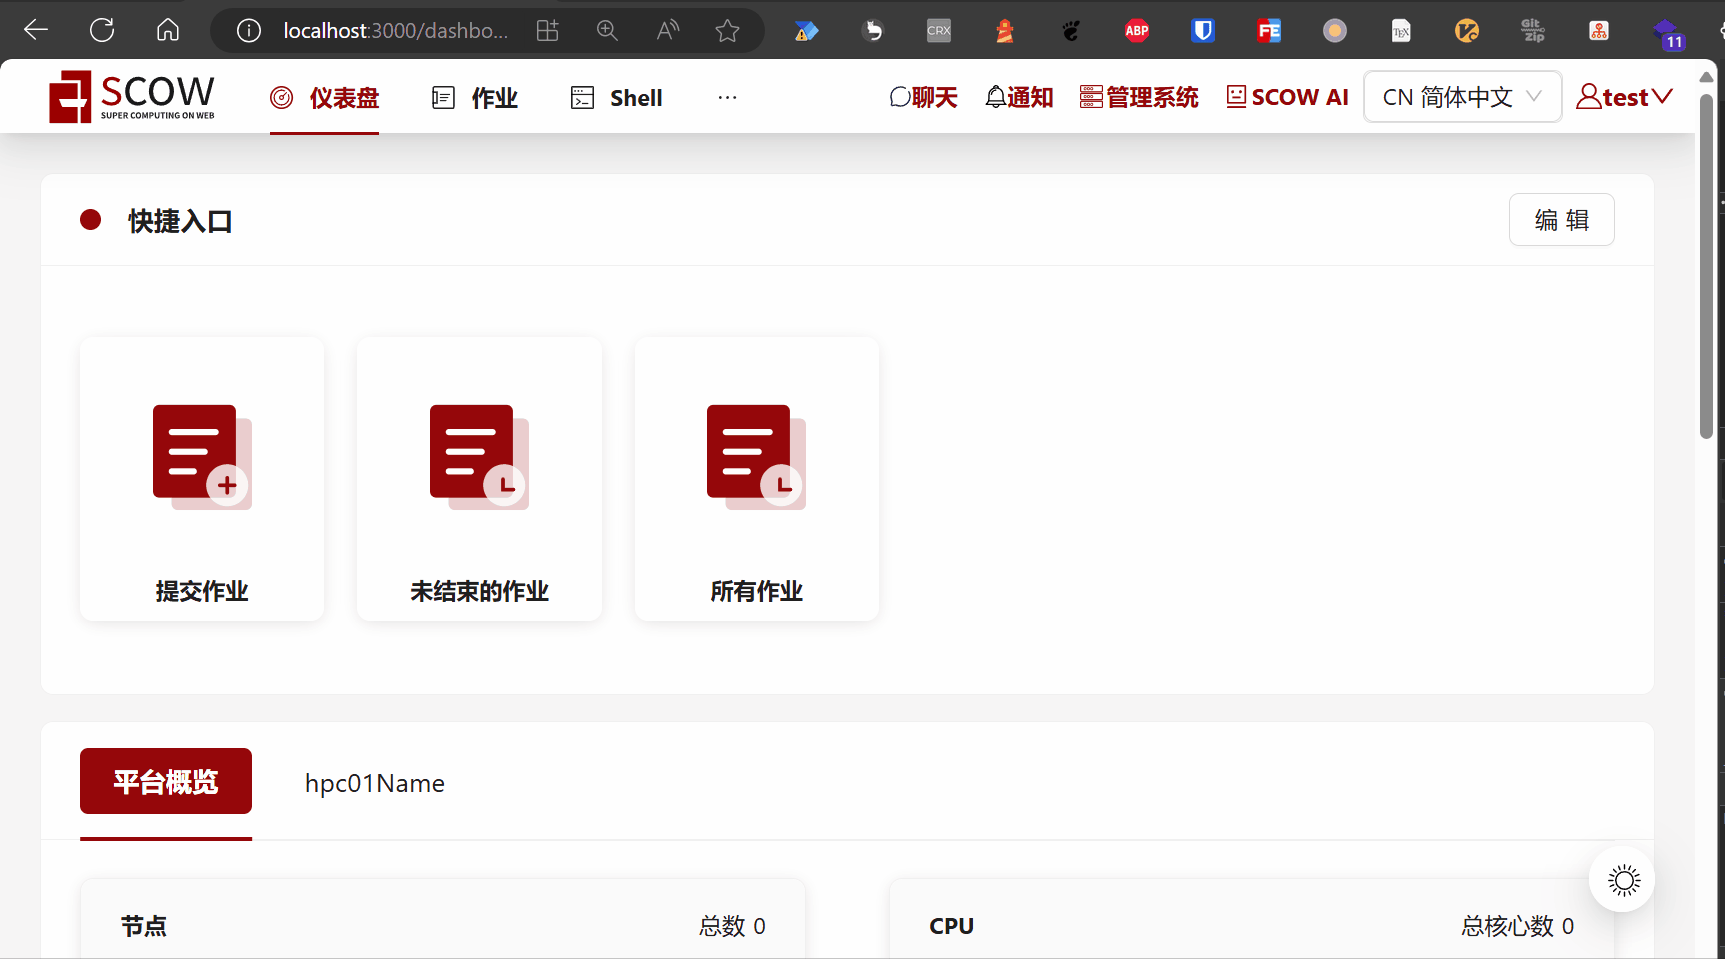Expand the more menu items ellipsis

click(727, 97)
